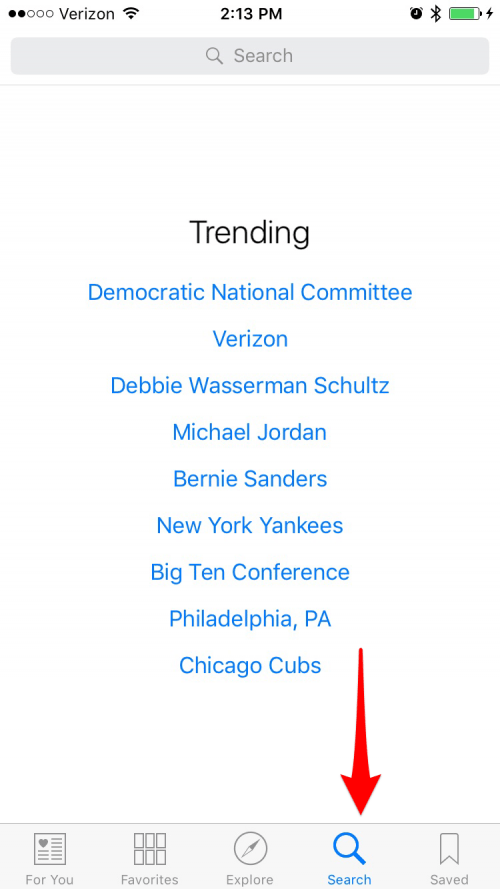Screen dimensions: 500x889
Task: Open trending topic Democratic National Committee
Action: point(250,293)
